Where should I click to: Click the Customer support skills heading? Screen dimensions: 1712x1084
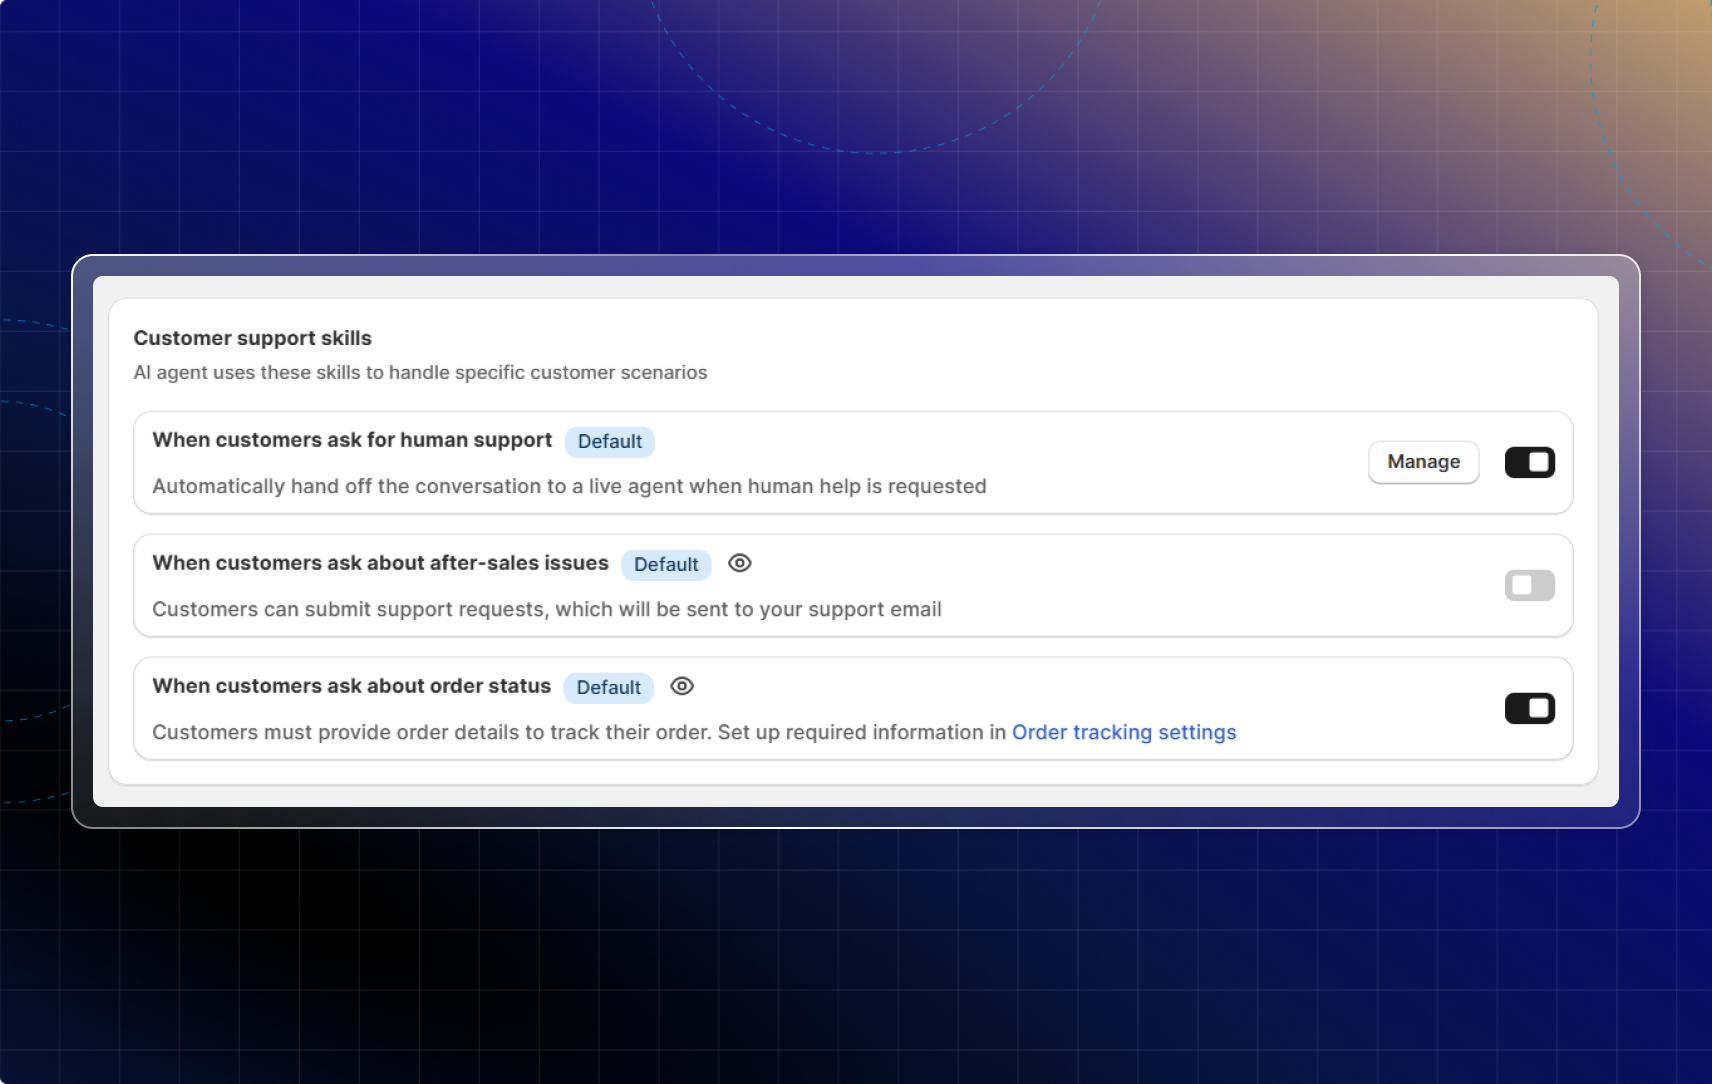click(x=252, y=338)
